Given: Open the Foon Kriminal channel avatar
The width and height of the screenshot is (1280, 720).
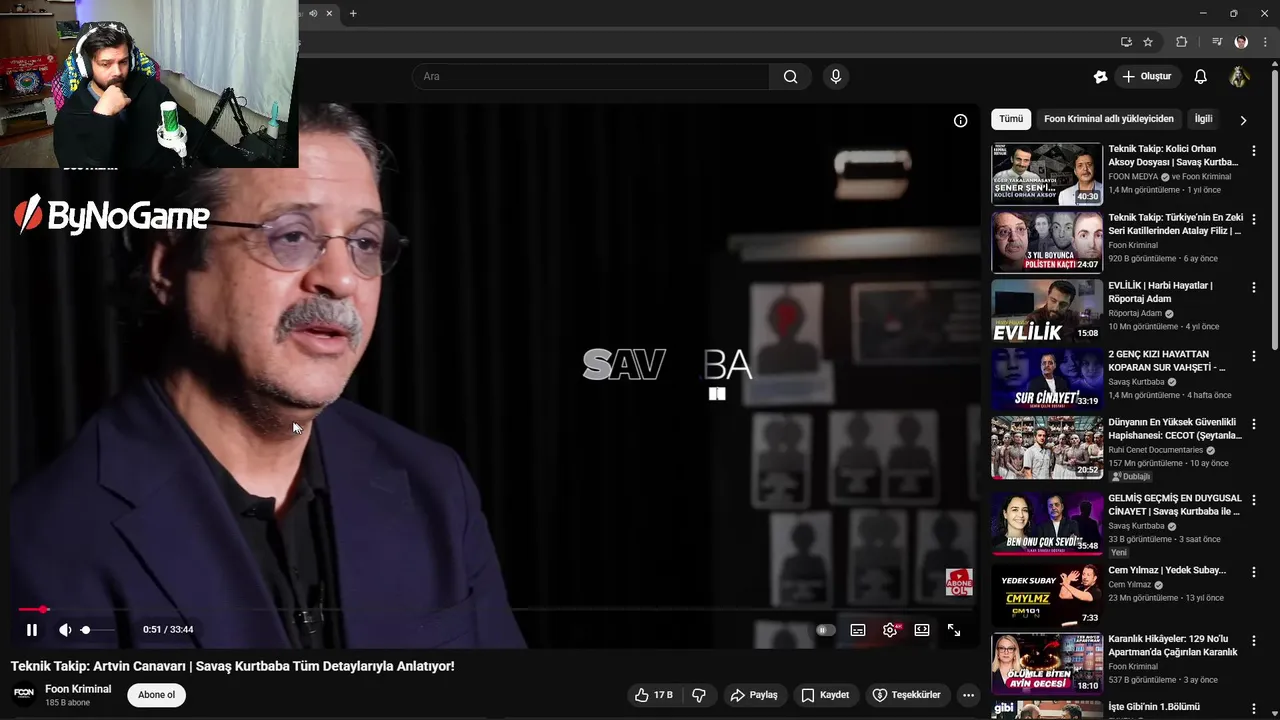Looking at the screenshot, I should (x=24, y=694).
